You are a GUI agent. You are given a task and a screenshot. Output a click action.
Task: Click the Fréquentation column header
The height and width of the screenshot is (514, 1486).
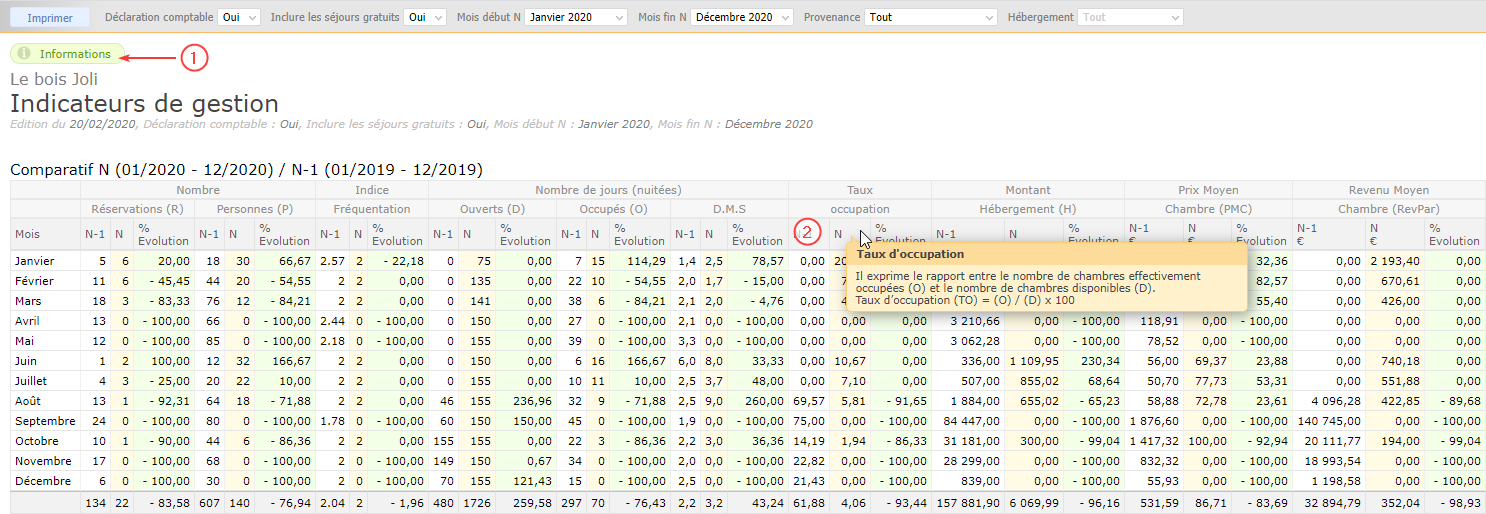coord(372,209)
